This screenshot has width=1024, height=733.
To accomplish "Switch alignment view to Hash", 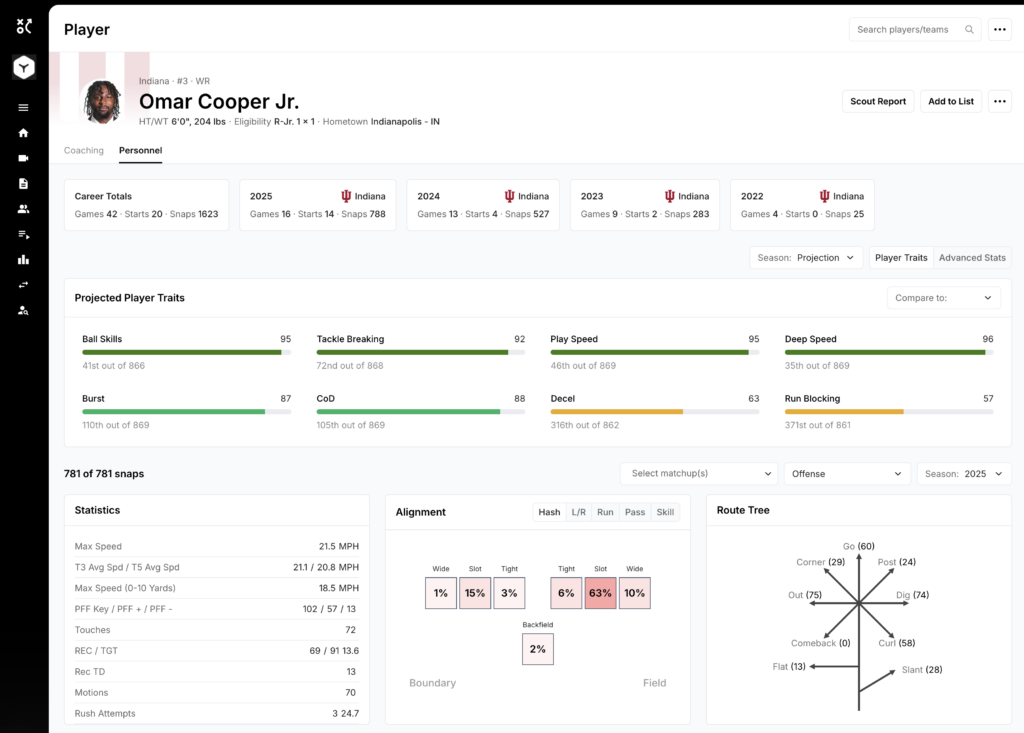I will pos(549,512).
